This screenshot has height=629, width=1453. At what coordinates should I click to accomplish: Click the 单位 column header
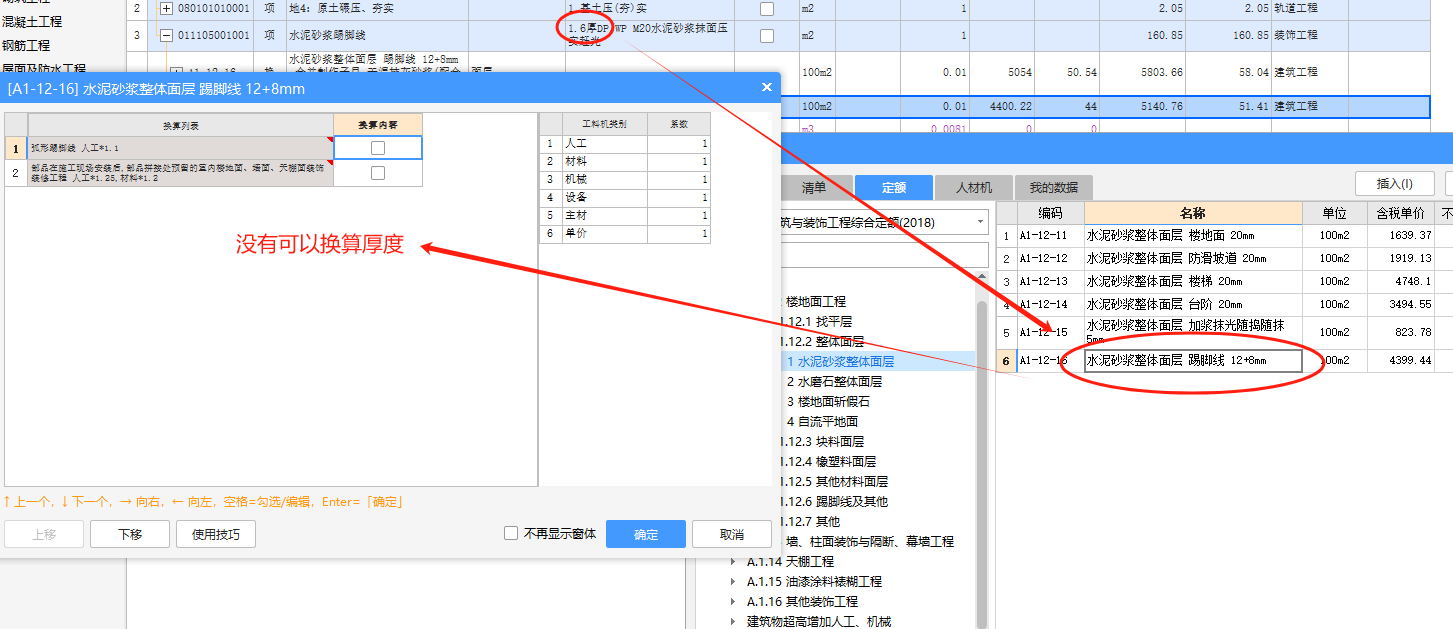[1334, 213]
